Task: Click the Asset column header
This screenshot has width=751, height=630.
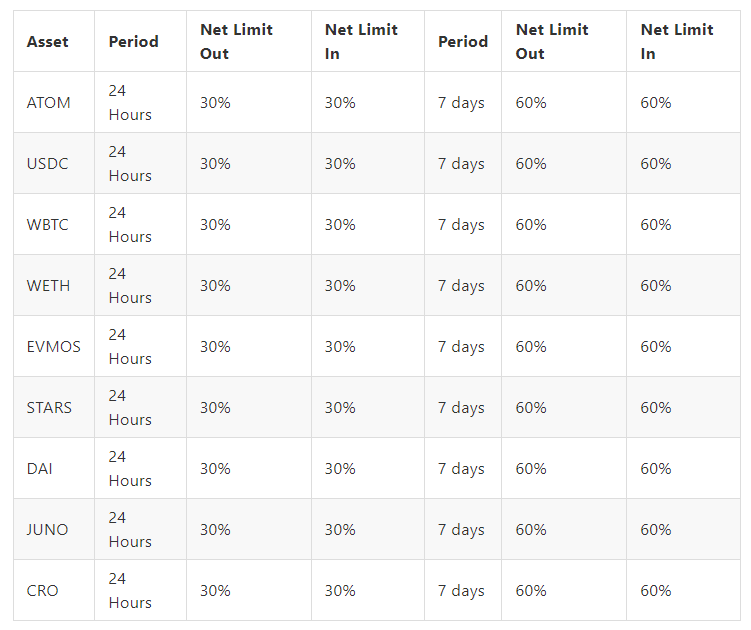Action: (x=47, y=42)
